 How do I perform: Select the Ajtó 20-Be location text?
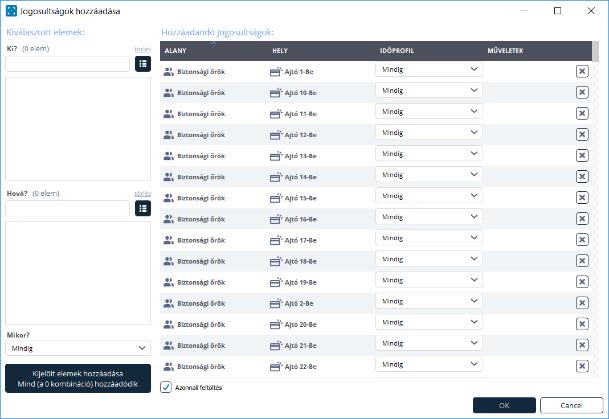pyautogui.click(x=301, y=325)
